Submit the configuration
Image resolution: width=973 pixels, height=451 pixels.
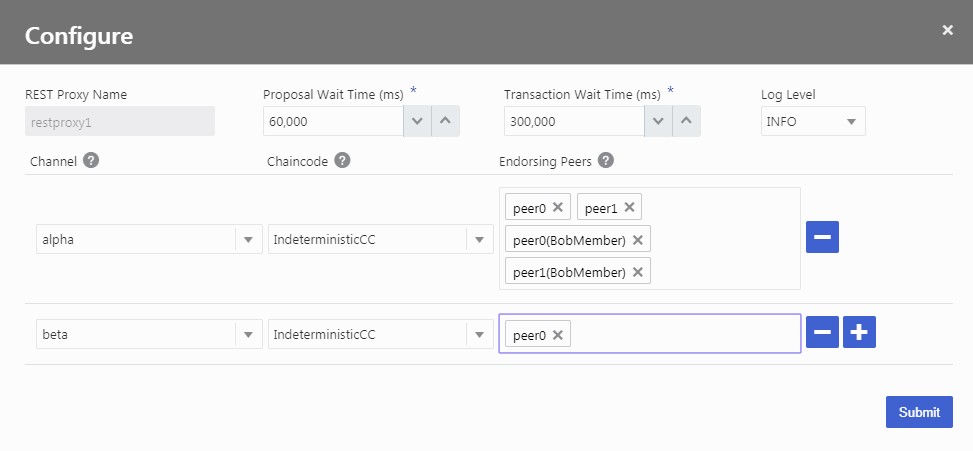coord(918,412)
